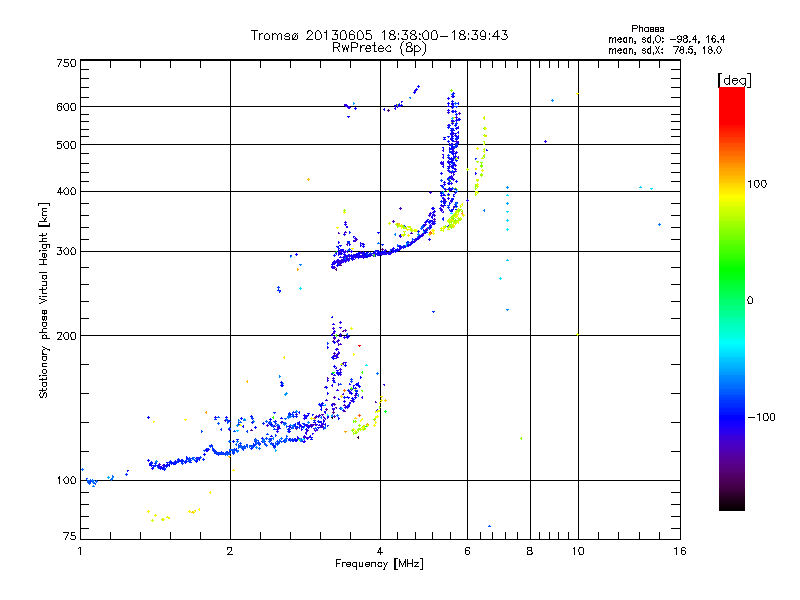800x600 pixels.
Task: Click the plot title 'Tromsø 20130605 18:38:00-18:39:43'
Action: 379,35
